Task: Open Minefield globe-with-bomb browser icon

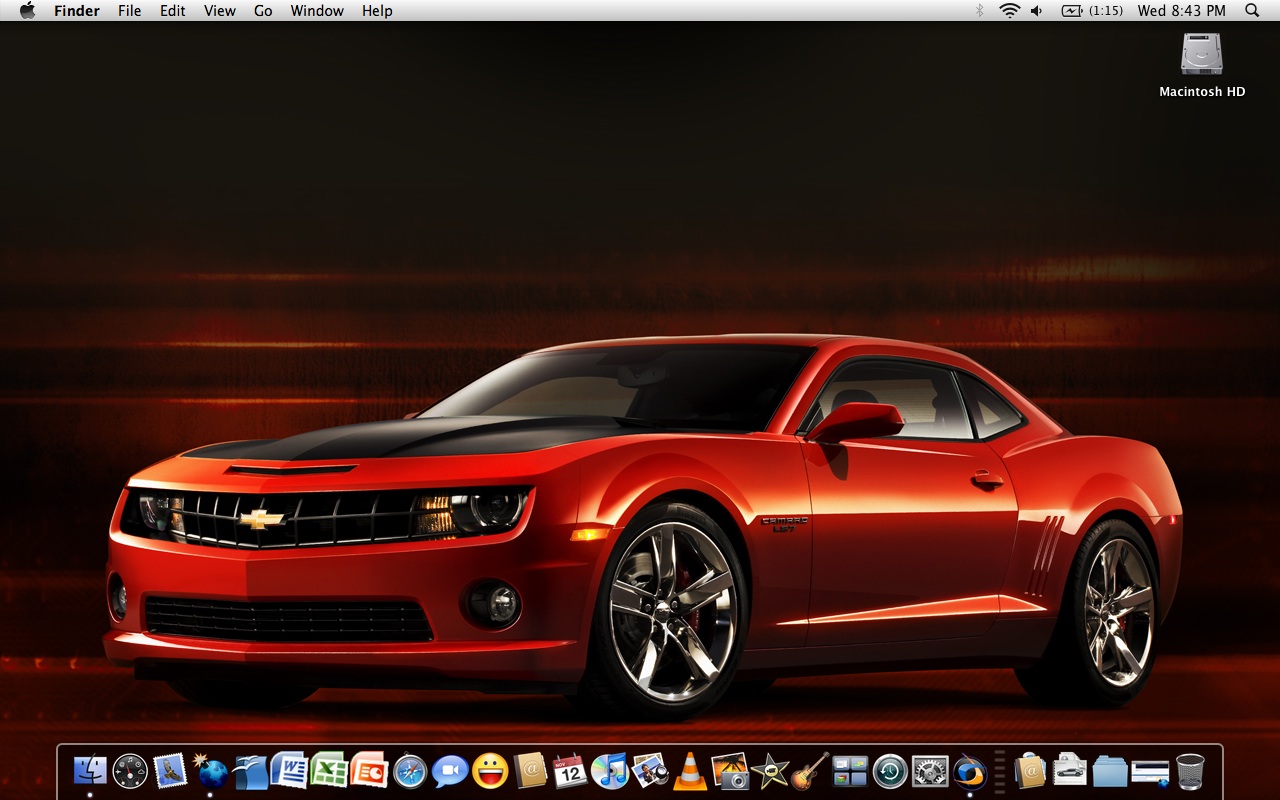Action: coord(210,770)
